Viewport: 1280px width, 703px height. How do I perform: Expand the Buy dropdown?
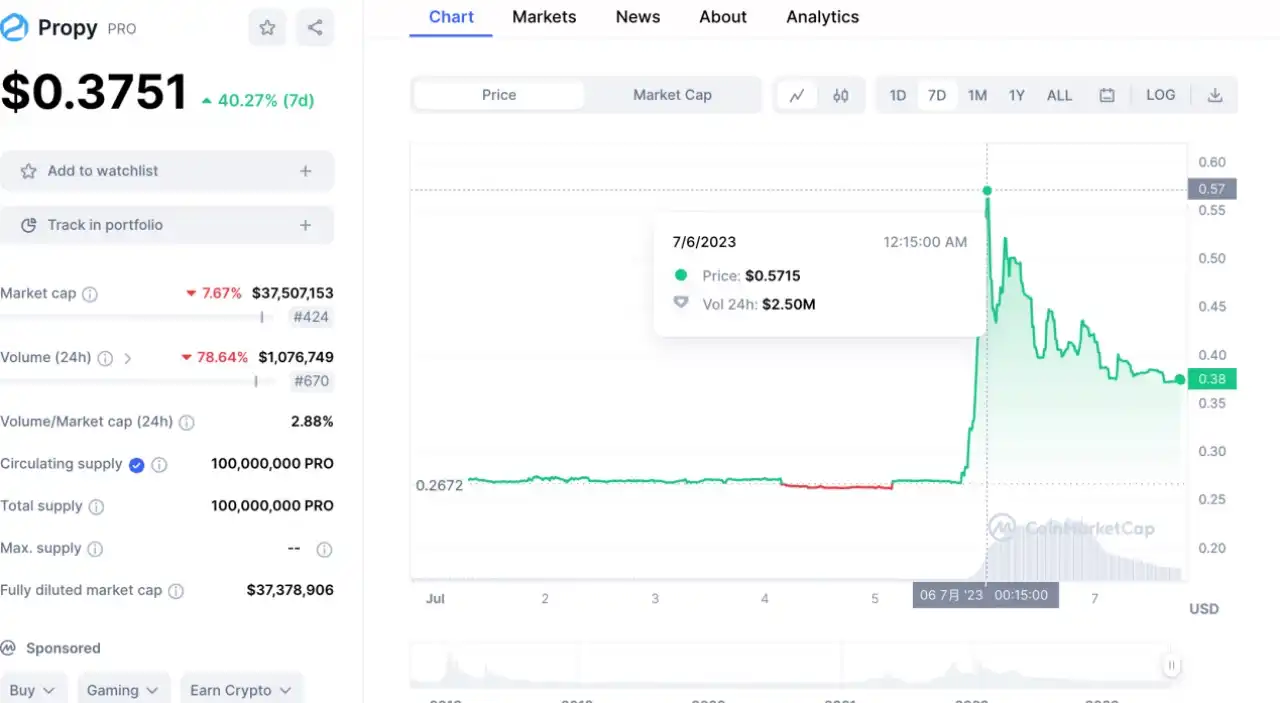[x=34, y=690]
